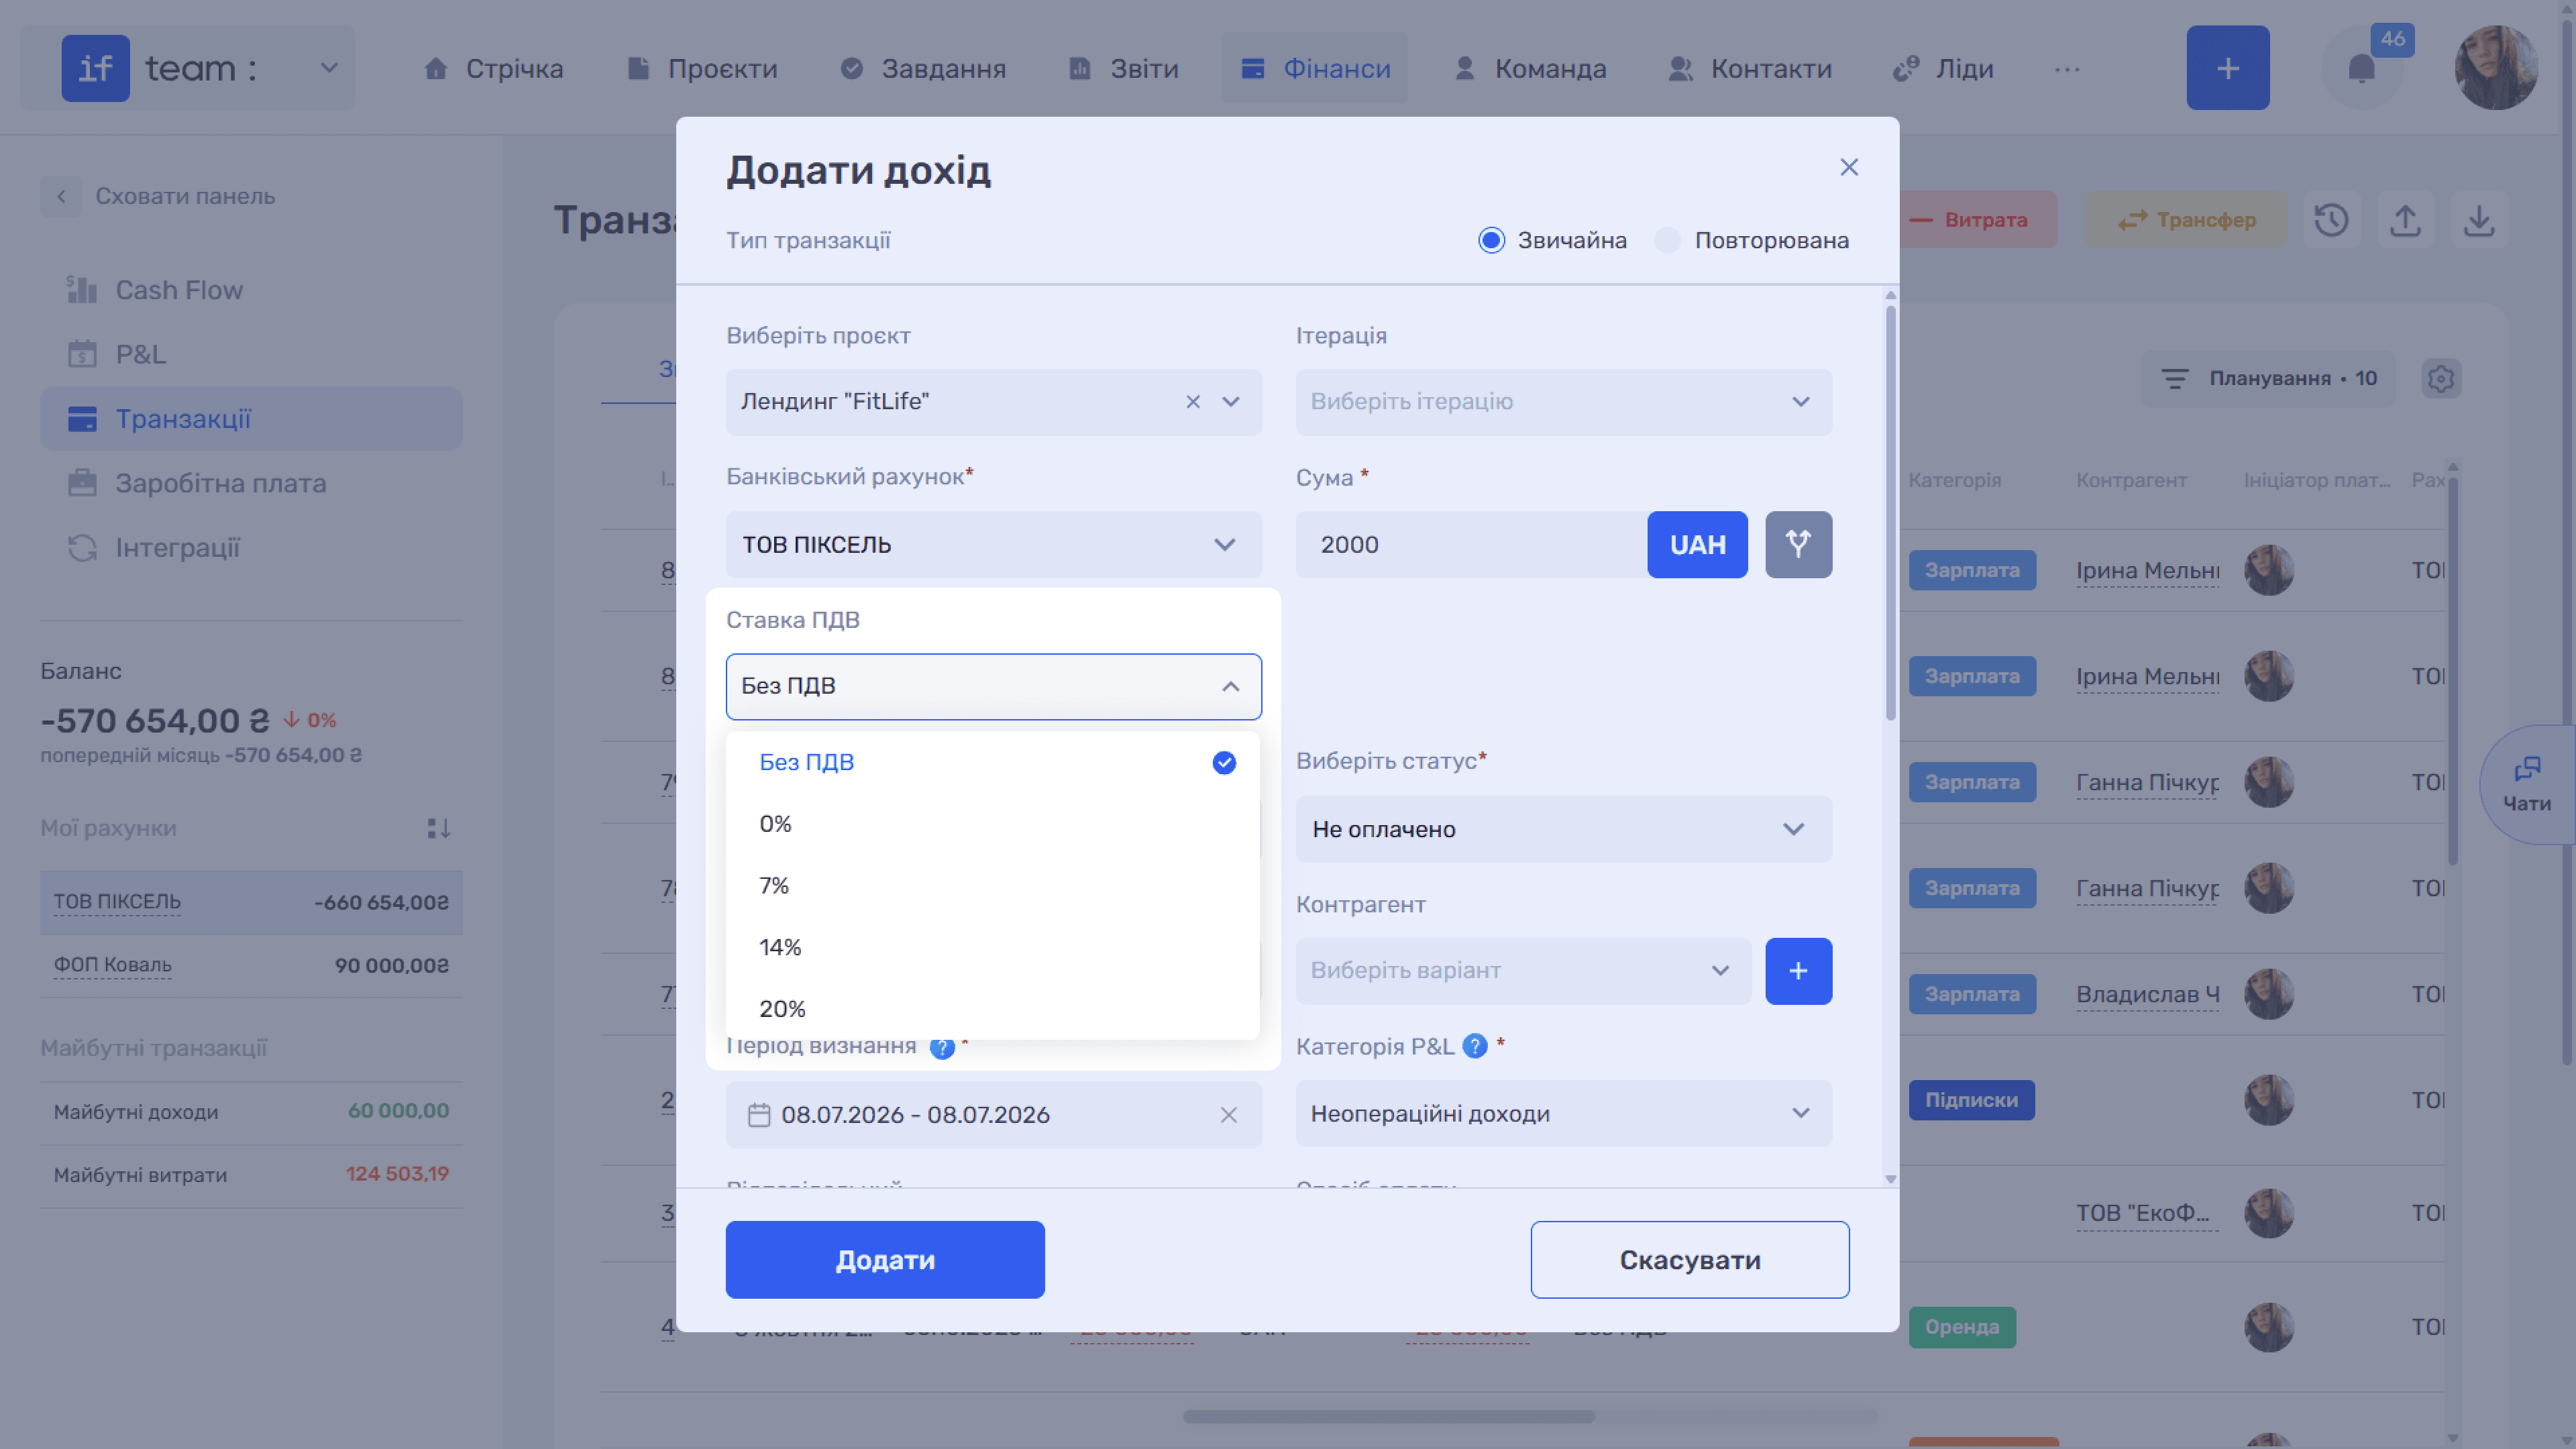The width and height of the screenshot is (2576, 1449).
Task: Select the ТОВ ПІКСЕЛЬ account row
Action: (251, 902)
